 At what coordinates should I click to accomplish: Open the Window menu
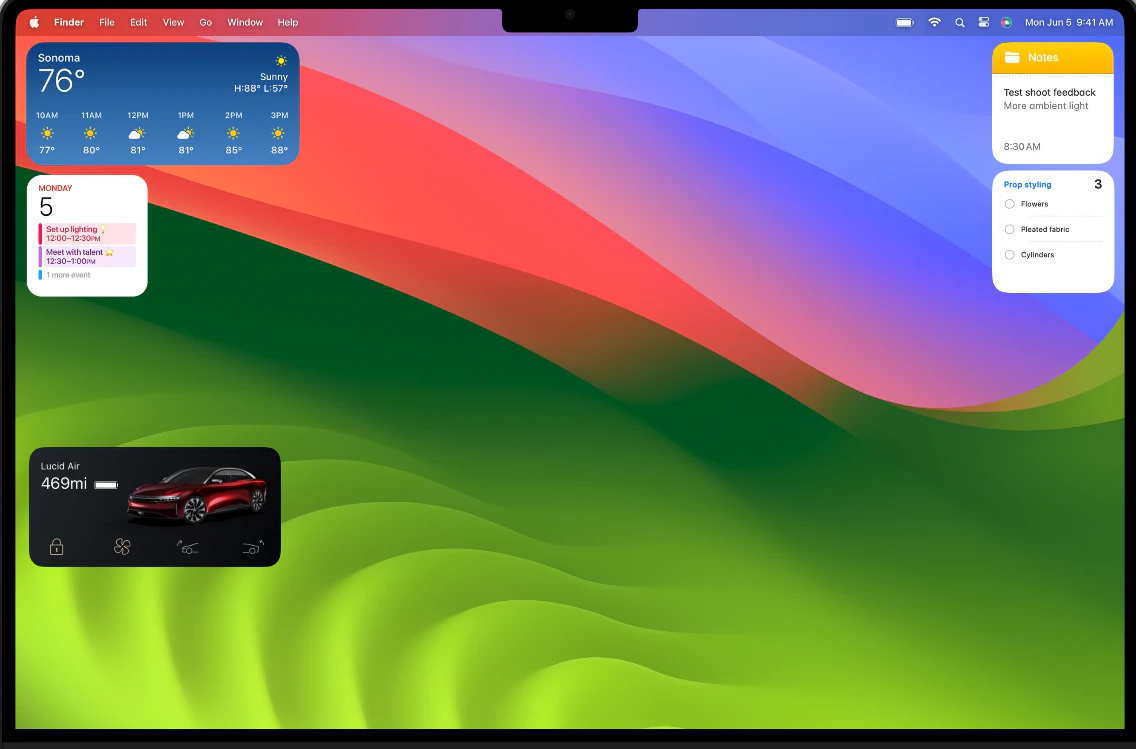[245, 22]
